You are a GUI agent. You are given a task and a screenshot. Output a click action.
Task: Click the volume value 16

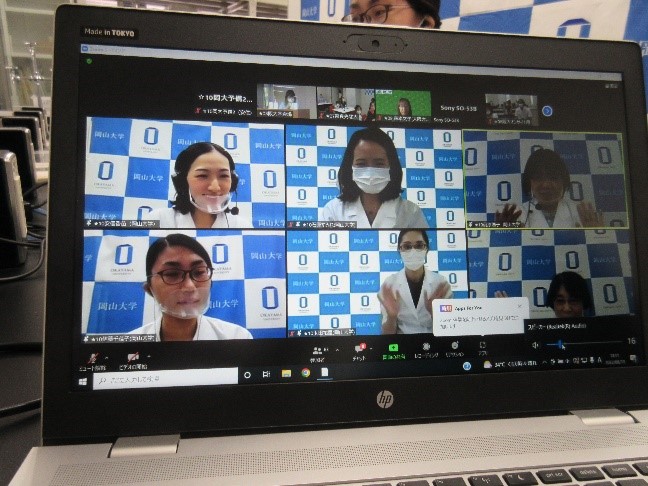(x=631, y=341)
